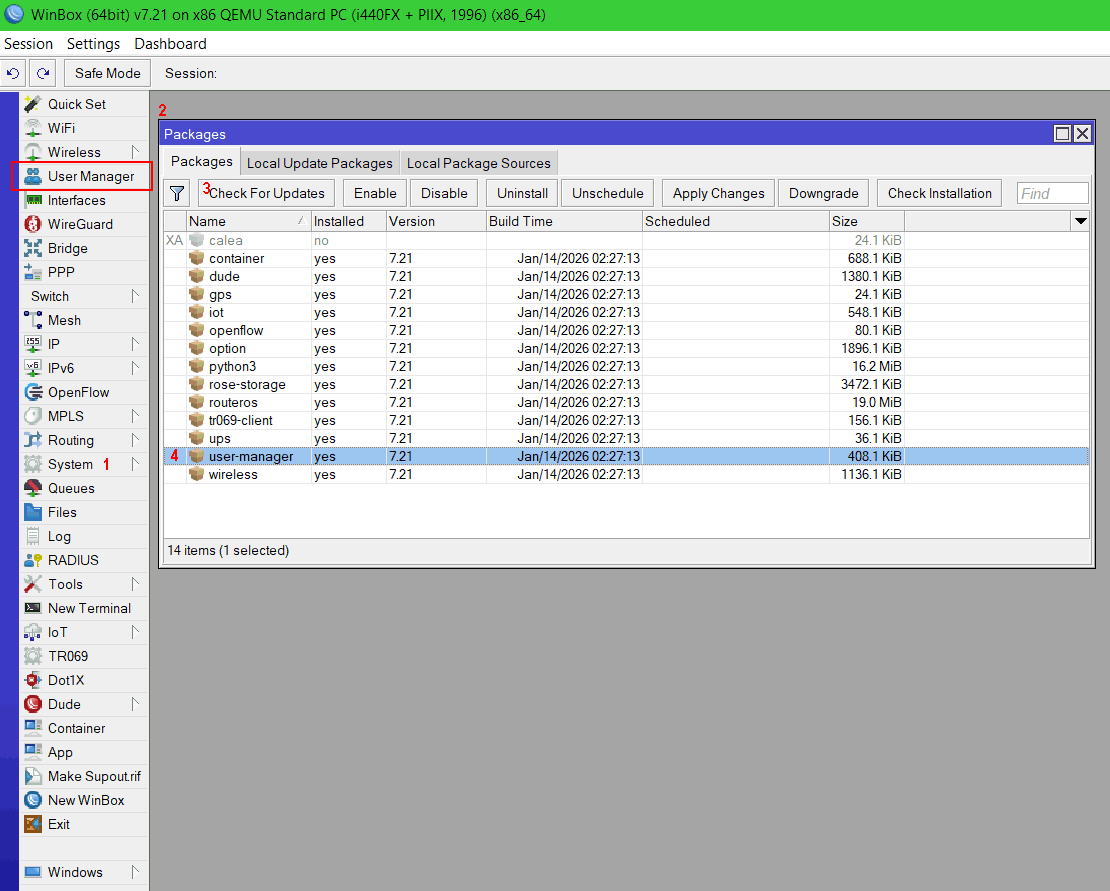Toggle the Safe Mode button

pyautogui.click(x=108, y=73)
